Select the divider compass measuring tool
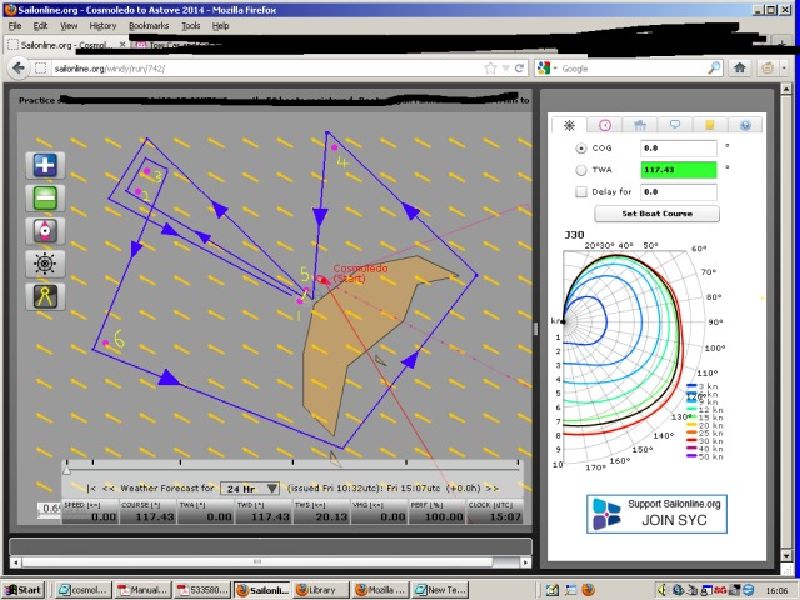This screenshot has height=600, width=800. point(45,296)
